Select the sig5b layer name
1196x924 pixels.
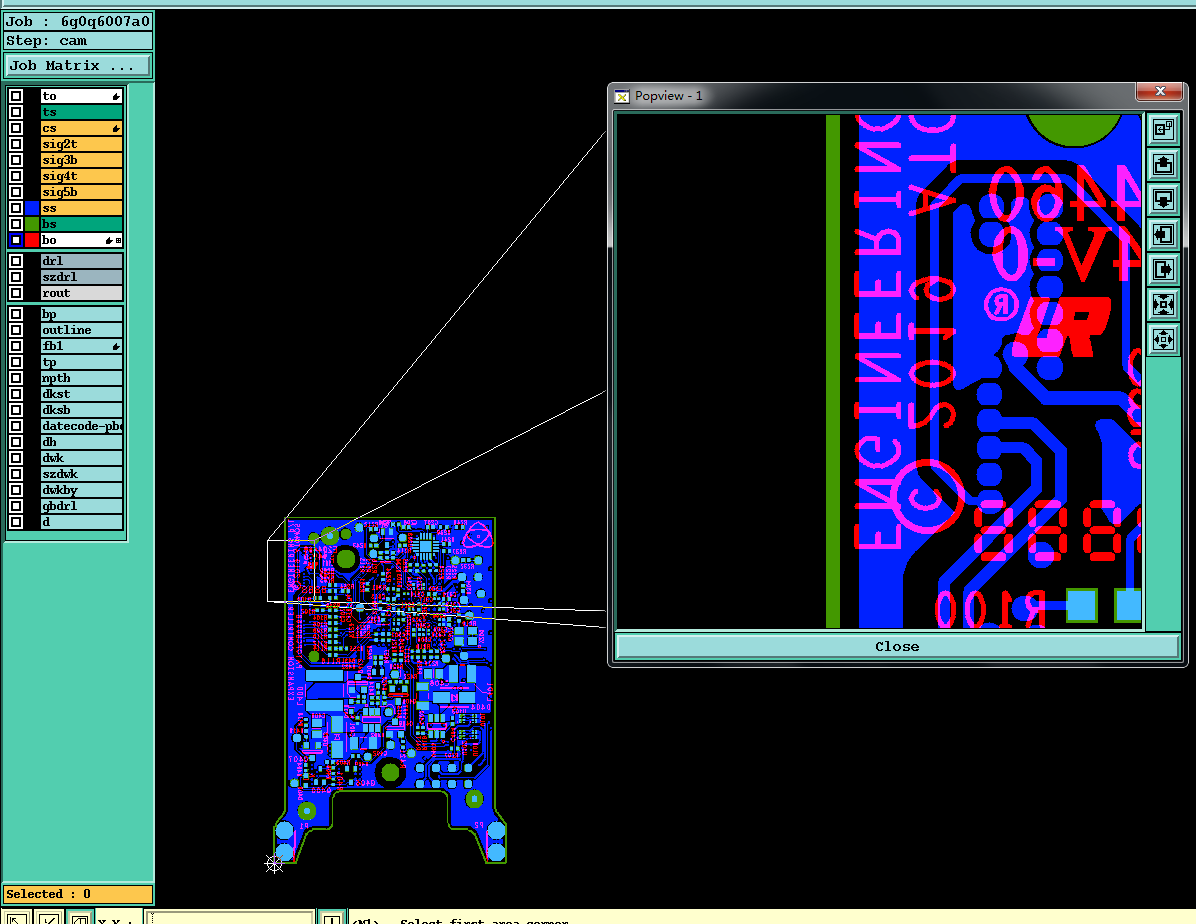click(x=82, y=192)
